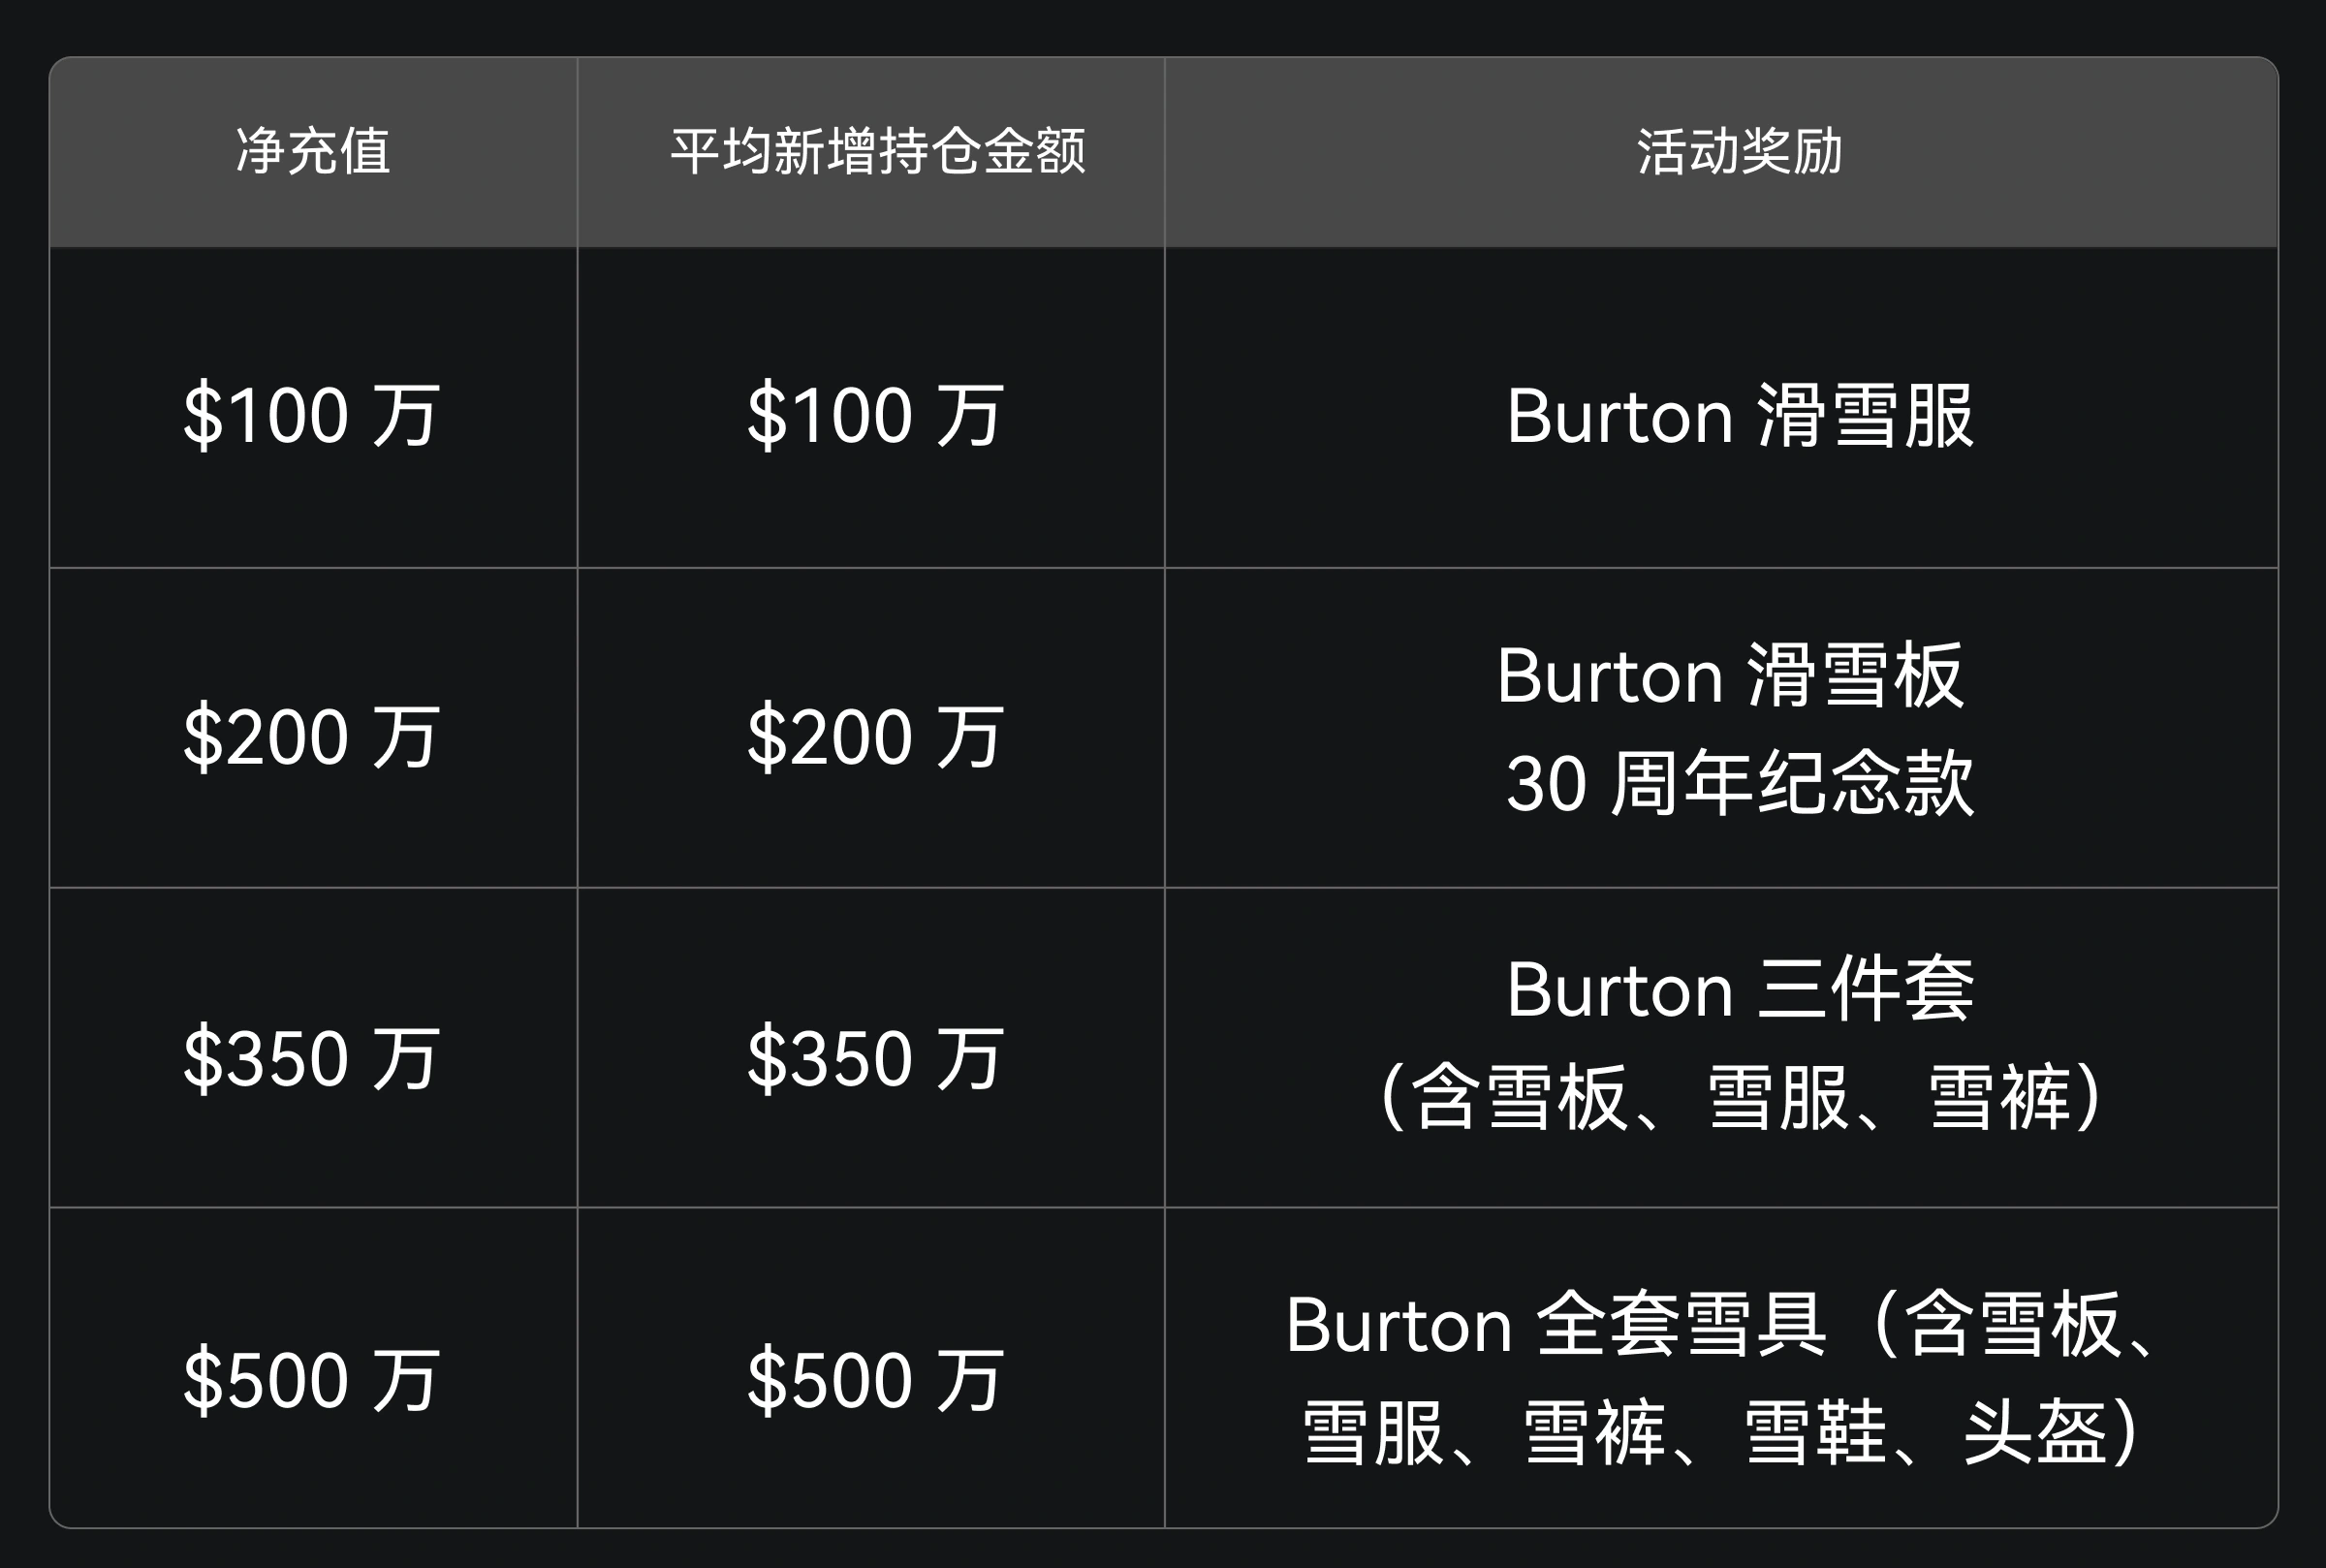The width and height of the screenshot is (2326, 1568).
Task: Click the Burton 滑雪板 text
Action: click(x=1730, y=676)
